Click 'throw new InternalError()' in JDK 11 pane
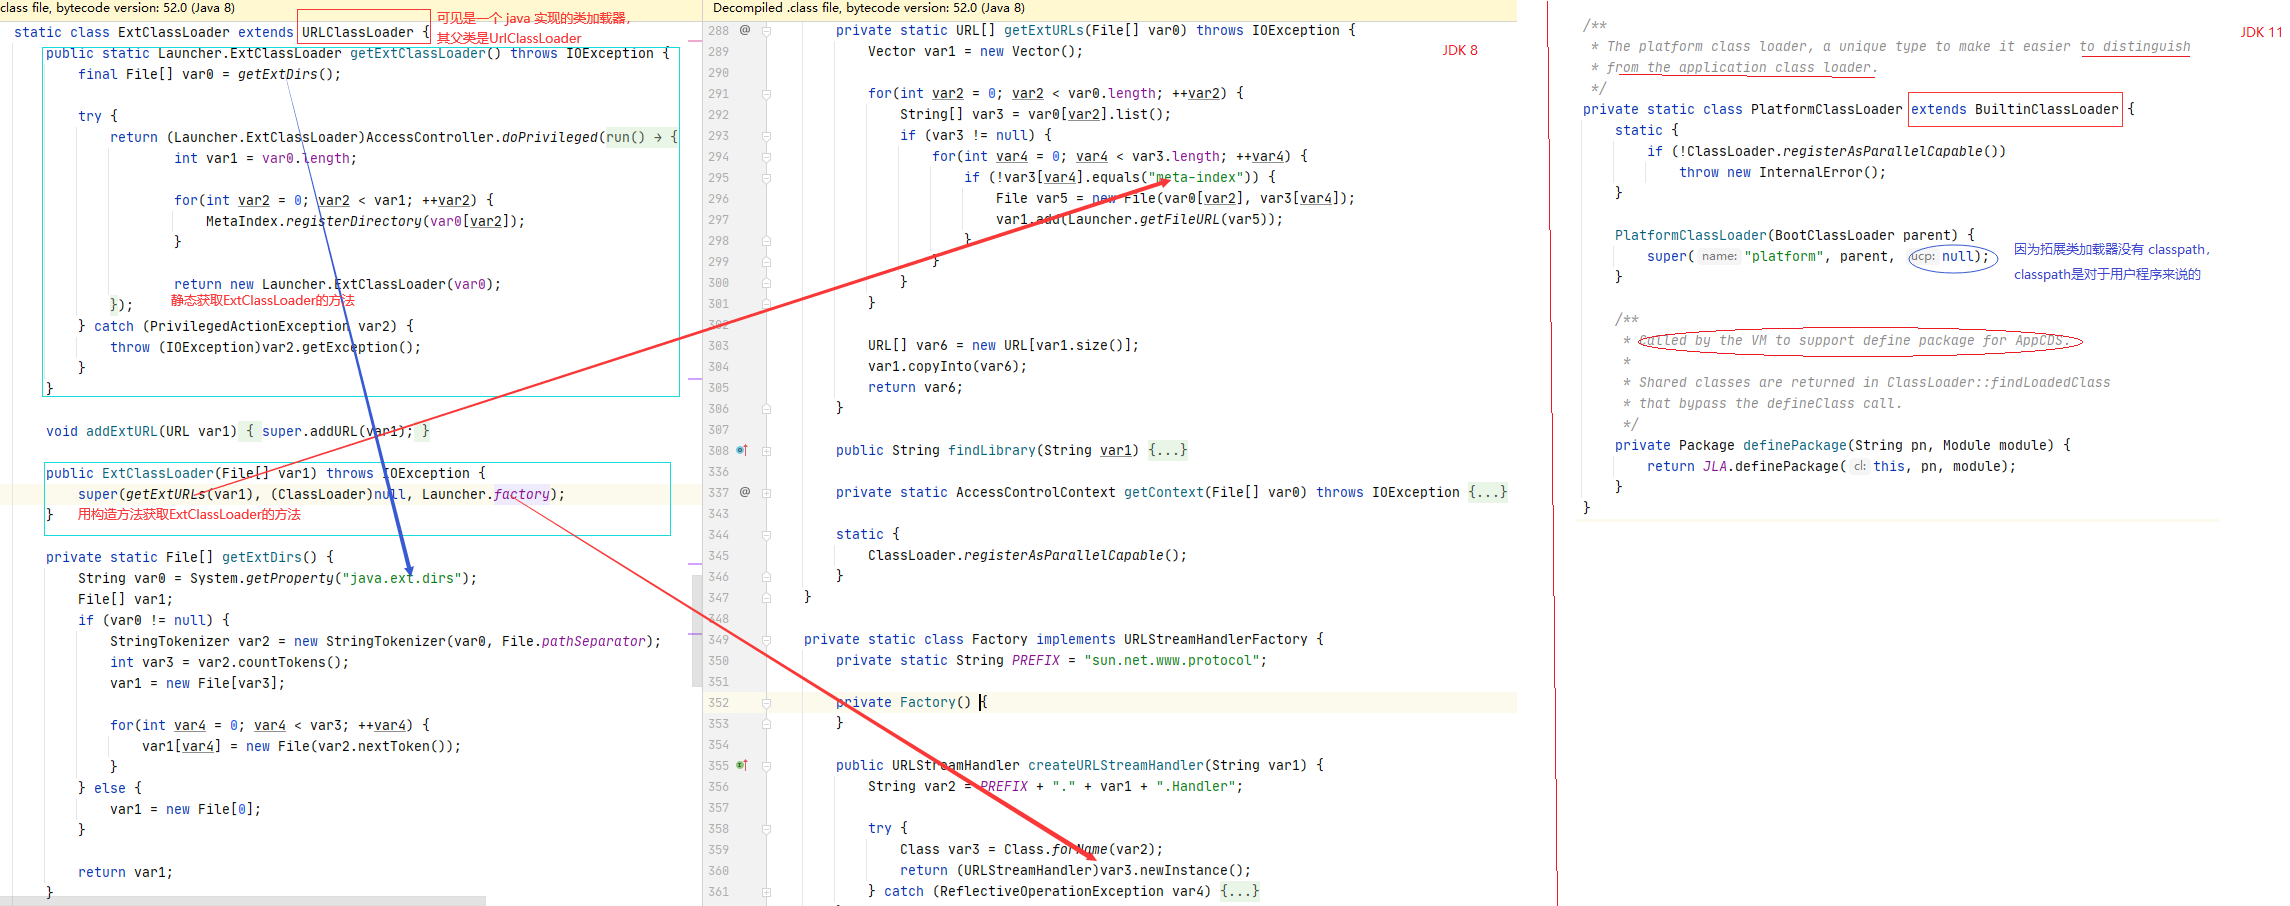 pos(1783,172)
